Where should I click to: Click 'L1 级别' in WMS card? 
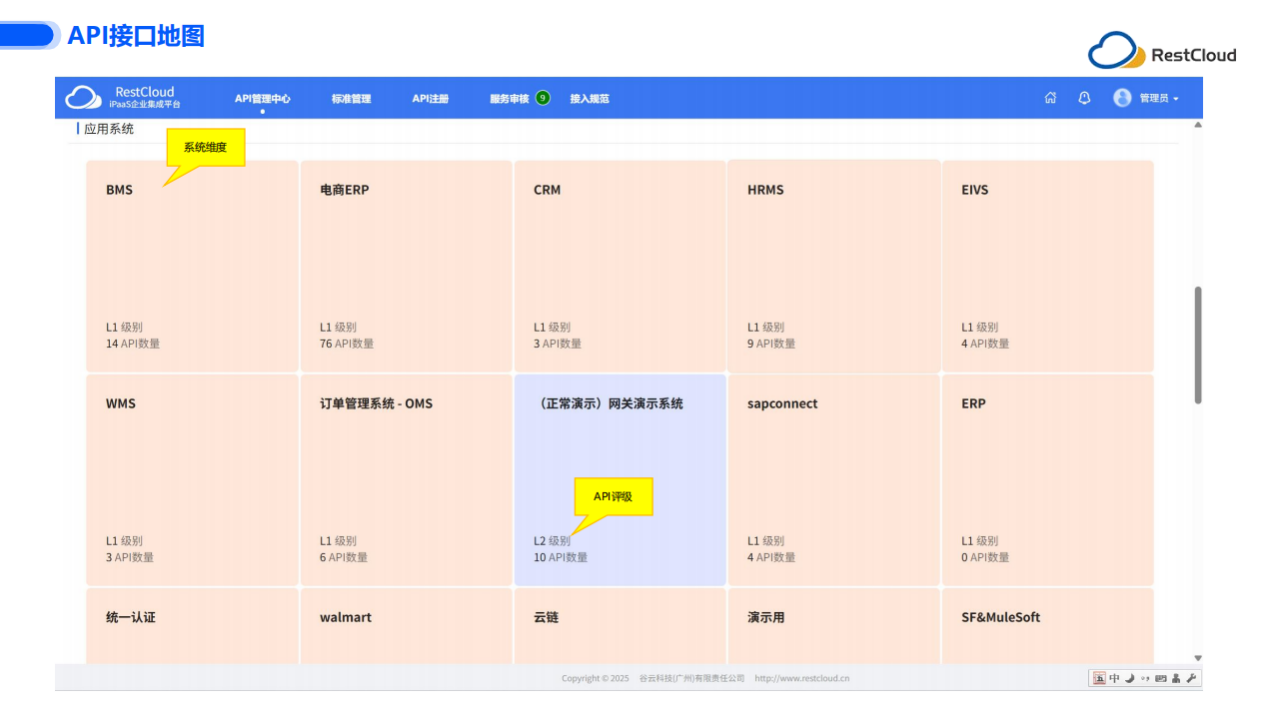click(124, 541)
